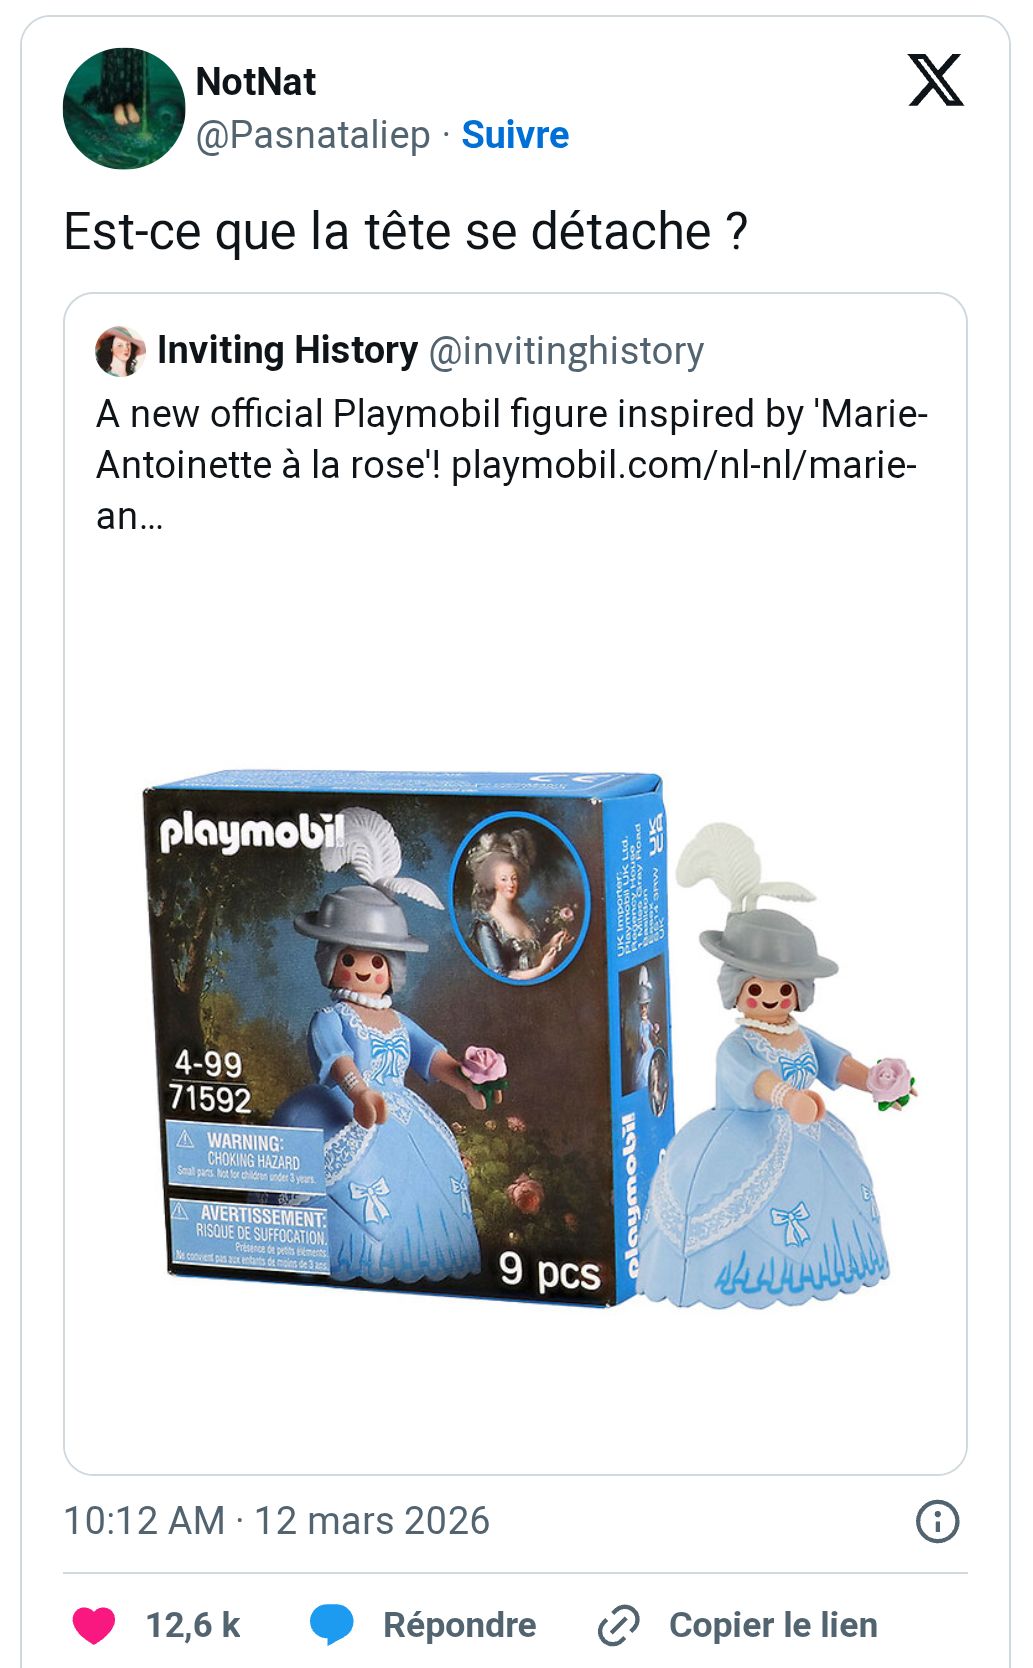1033x1668 pixels.
Task: View the 12,6 k likes count
Action: pos(193,1625)
